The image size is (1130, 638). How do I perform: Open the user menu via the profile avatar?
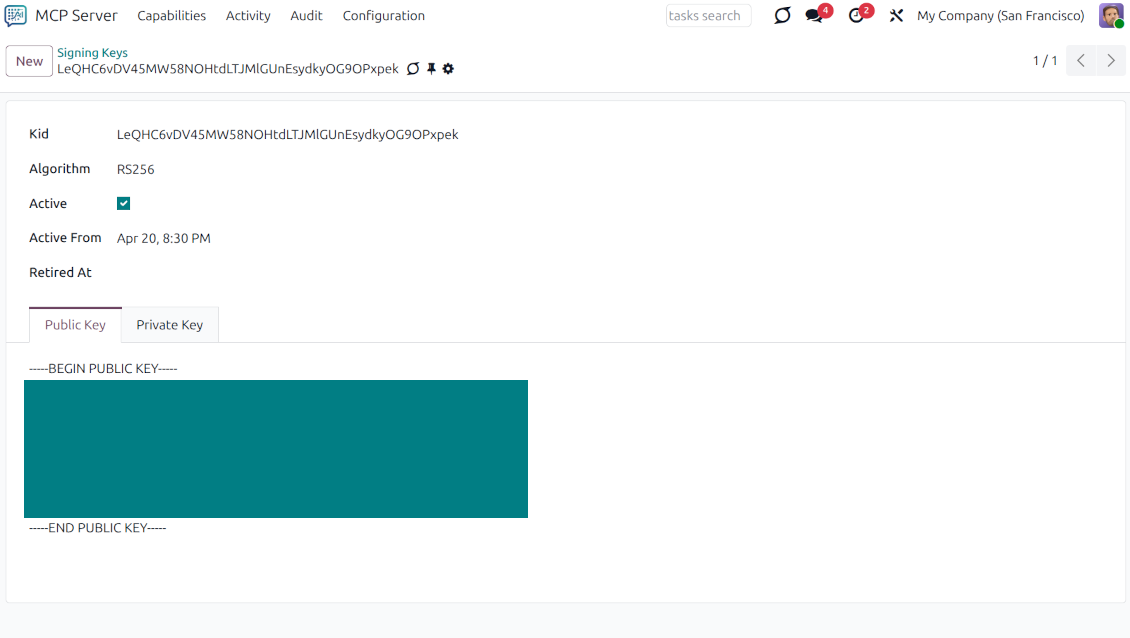coord(1111,15)
